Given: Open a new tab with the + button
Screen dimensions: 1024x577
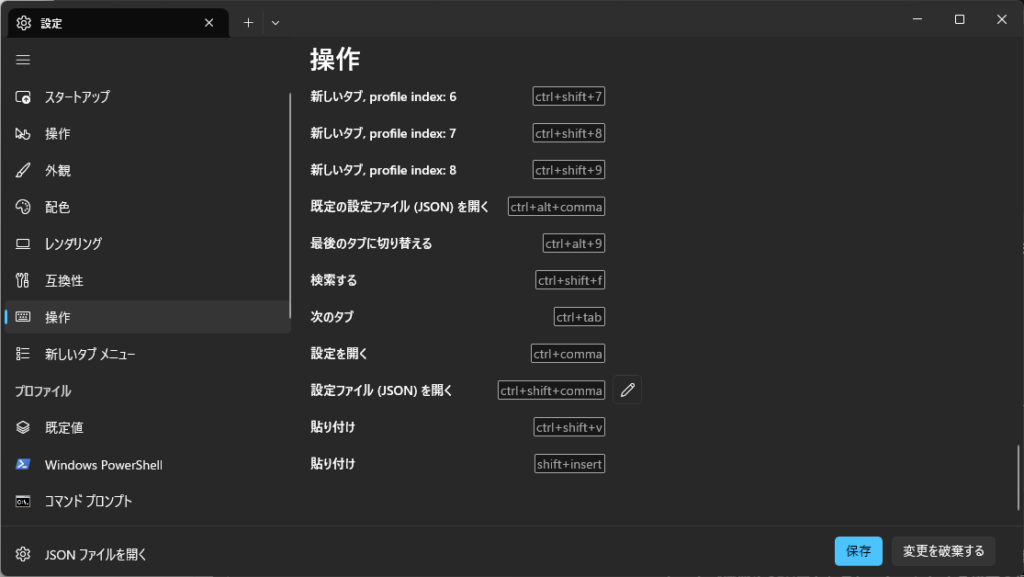Looking at the screenshot, I should point(248,22).
